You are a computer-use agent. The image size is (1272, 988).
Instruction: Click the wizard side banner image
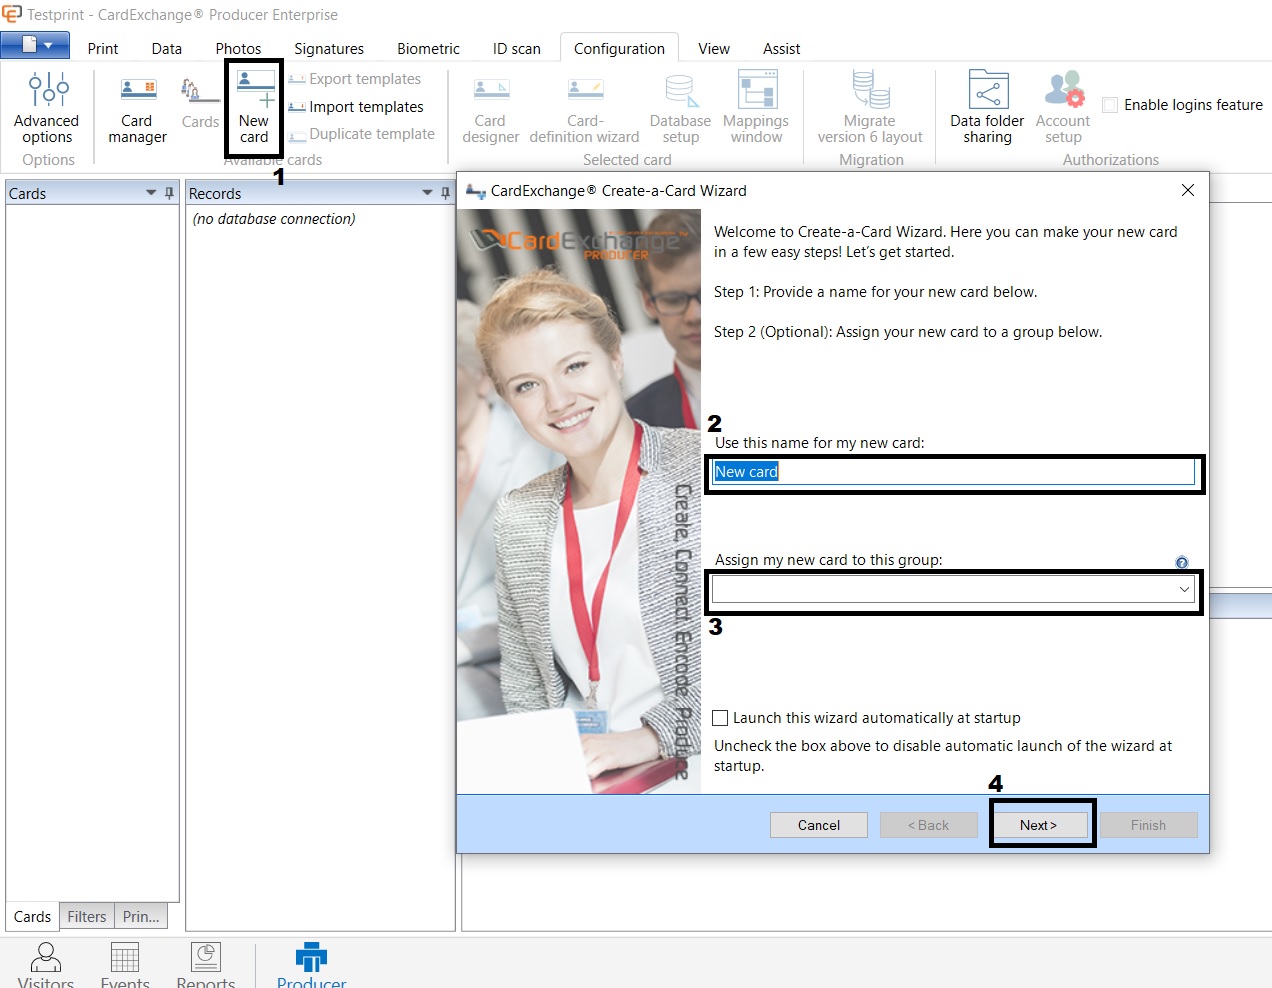coord(579,502)
